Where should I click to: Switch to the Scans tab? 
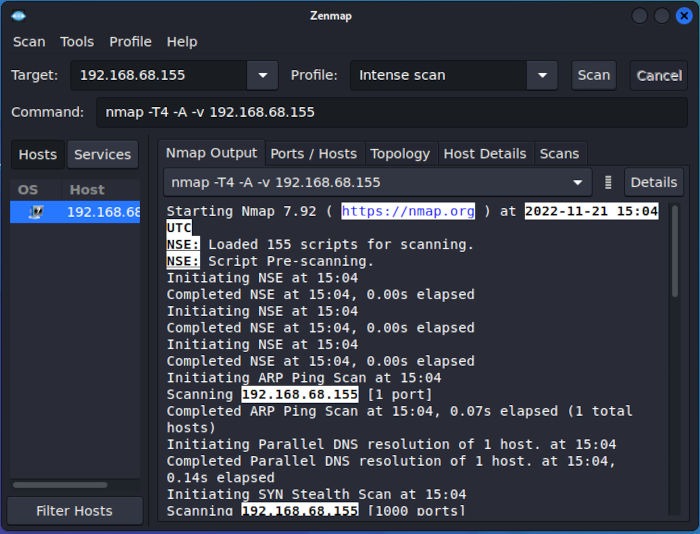pyautogui.click(x=559, y=154)
